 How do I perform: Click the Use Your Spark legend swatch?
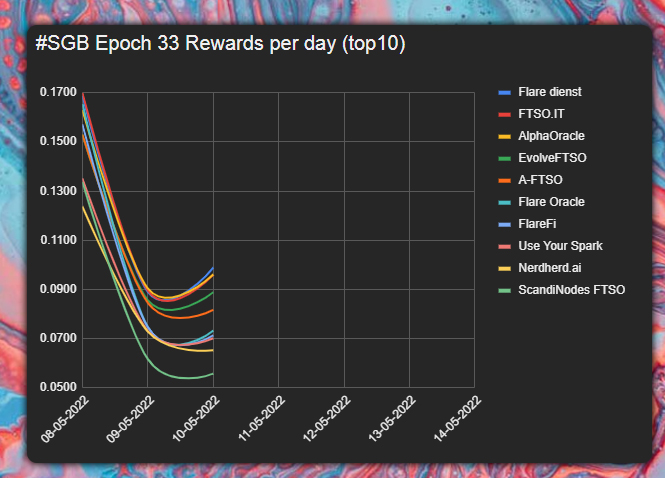pos(504,246)
